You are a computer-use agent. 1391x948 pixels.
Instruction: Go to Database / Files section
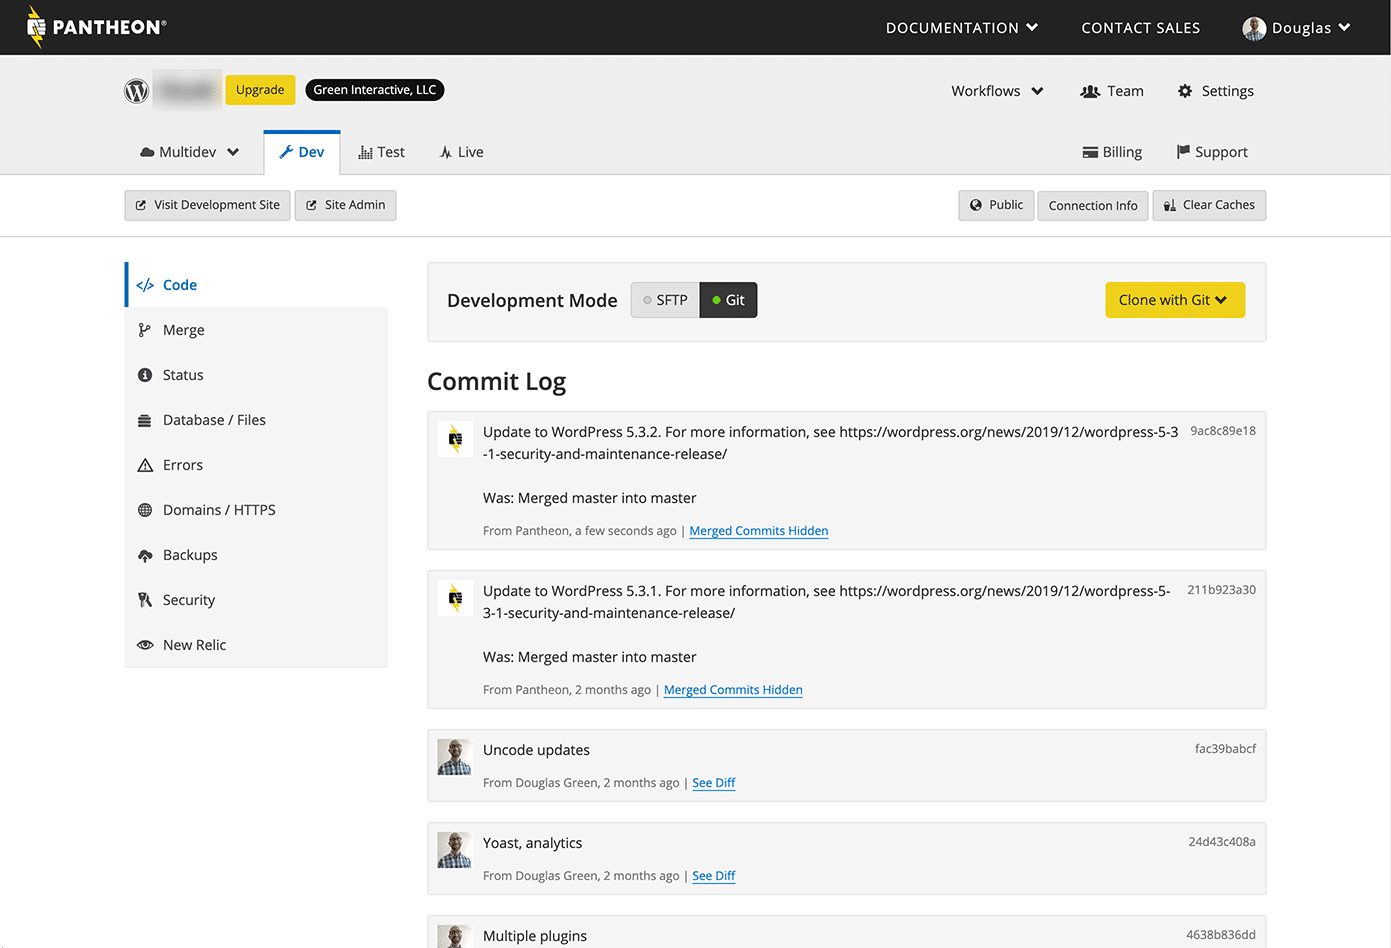click(x=213, y=420)
